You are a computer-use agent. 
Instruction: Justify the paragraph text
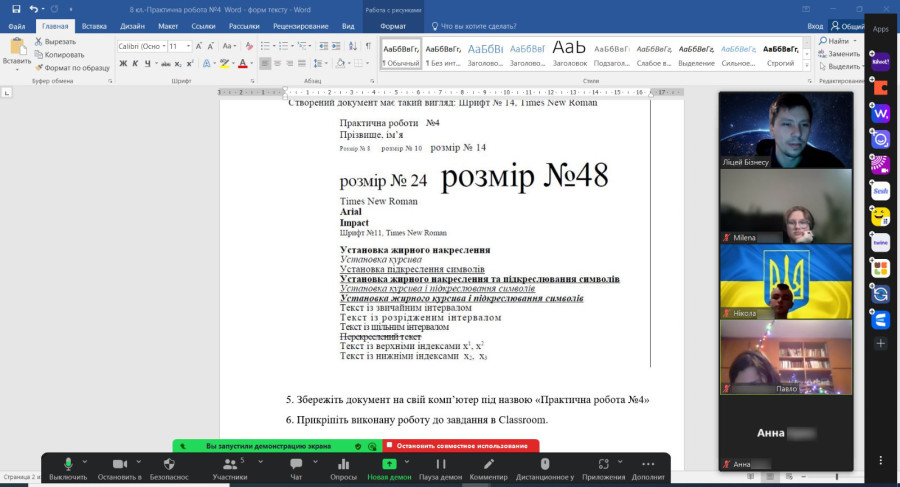[x=301, y=63]
